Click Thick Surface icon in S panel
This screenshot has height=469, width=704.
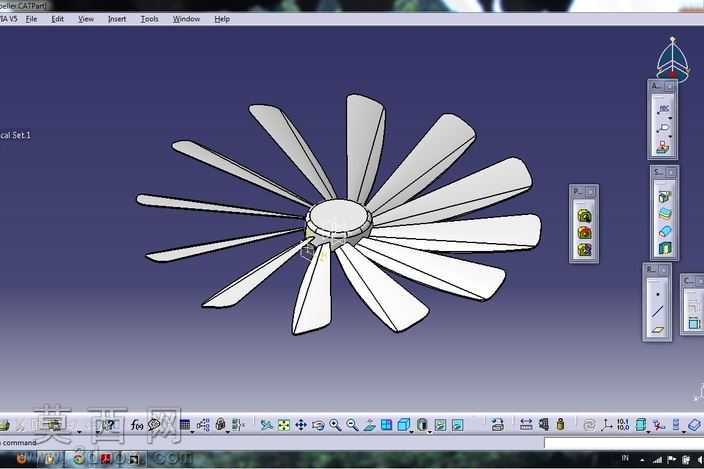tap(664, 214)
